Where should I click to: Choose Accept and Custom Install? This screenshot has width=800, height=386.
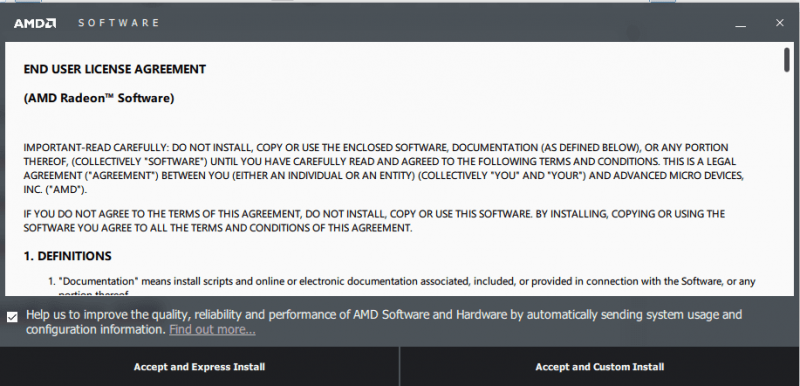(x=600, y=367)
